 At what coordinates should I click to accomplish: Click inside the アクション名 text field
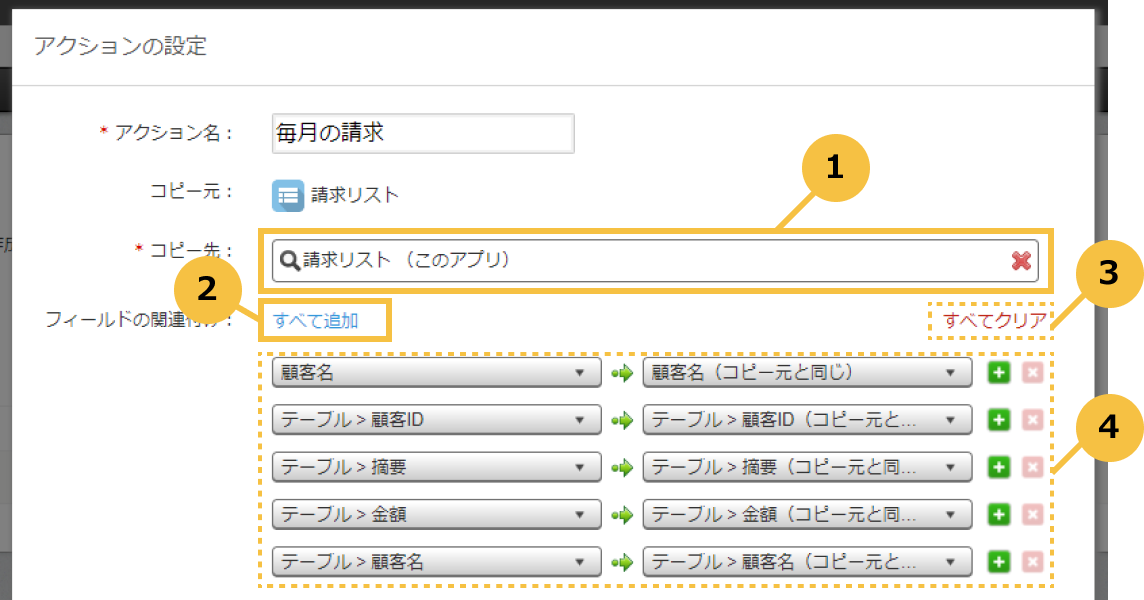click(x=420, y=133)
